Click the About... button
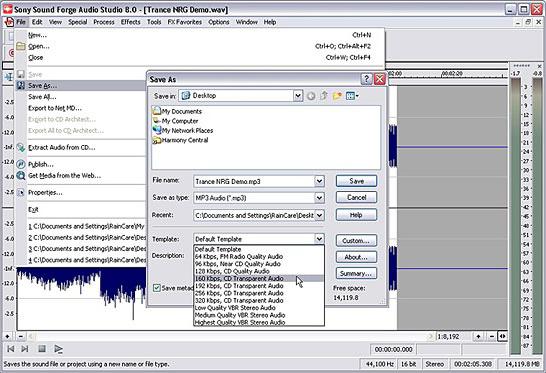546x373 pixels. click(x=356, y=257)
